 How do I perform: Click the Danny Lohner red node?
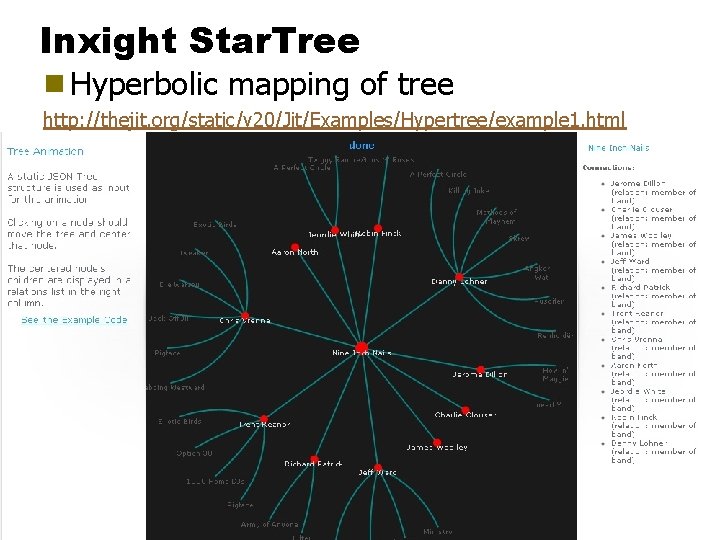(459, 277)
